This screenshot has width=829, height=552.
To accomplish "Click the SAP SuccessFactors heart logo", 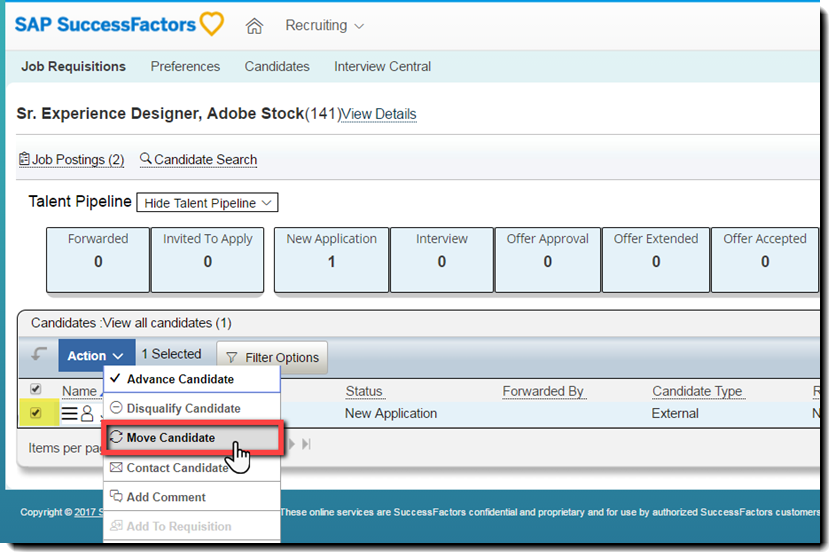I will click(x=211, y=24).
